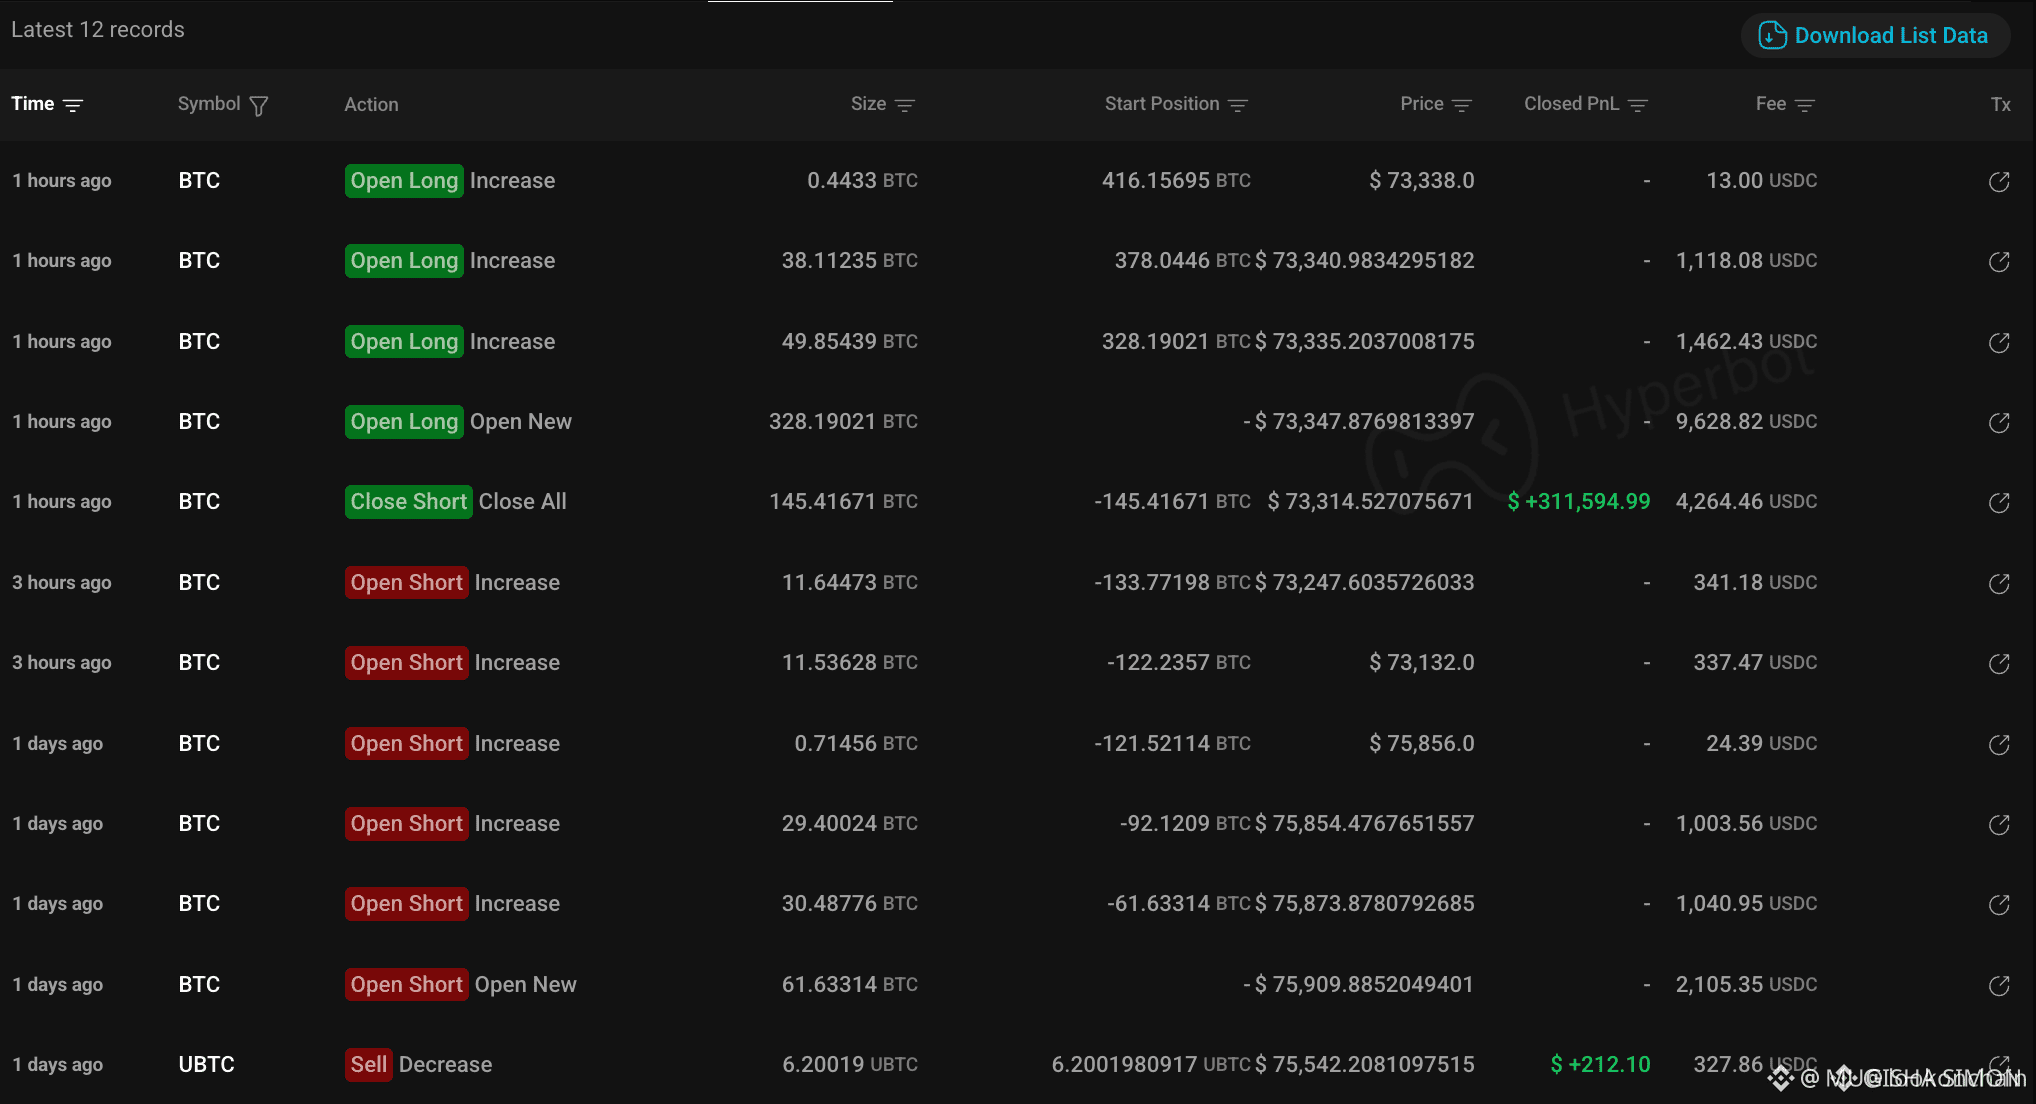This screenshot has height=1104, width=2036.
Task: Click the "$ 73,347.8769813397" price
Action: click(x=1365, y=421)
